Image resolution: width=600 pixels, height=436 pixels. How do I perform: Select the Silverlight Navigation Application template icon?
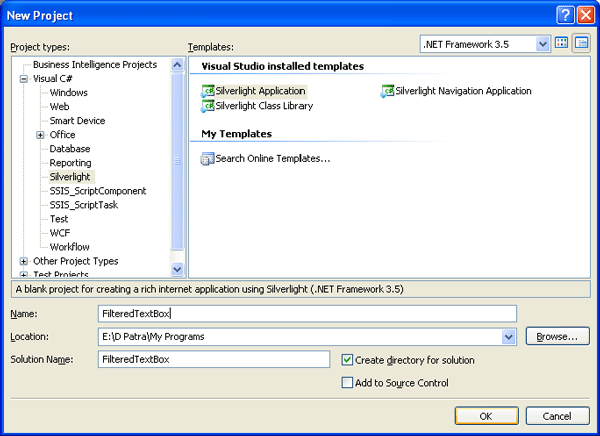point(387,91)
